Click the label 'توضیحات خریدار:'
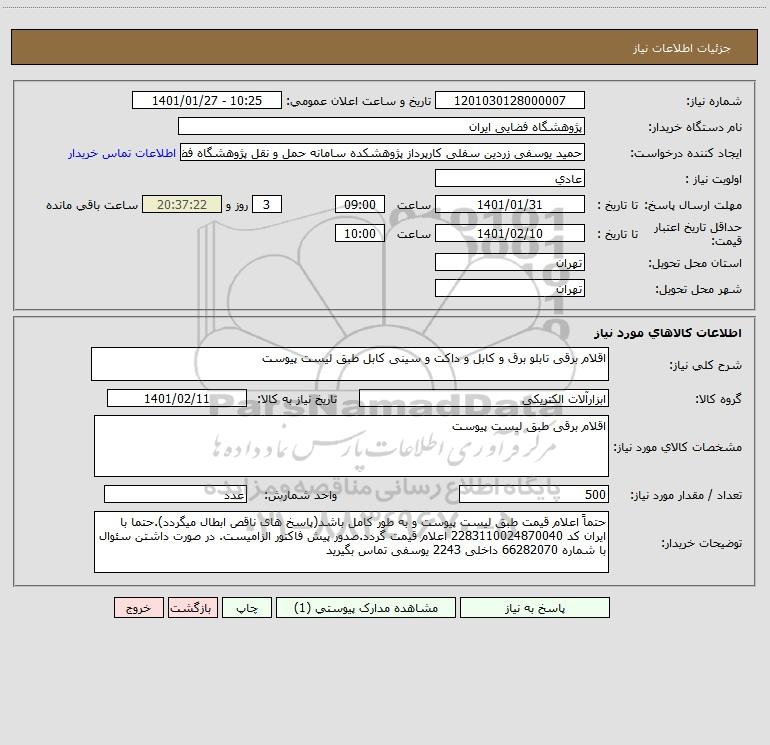 point(701,543)
